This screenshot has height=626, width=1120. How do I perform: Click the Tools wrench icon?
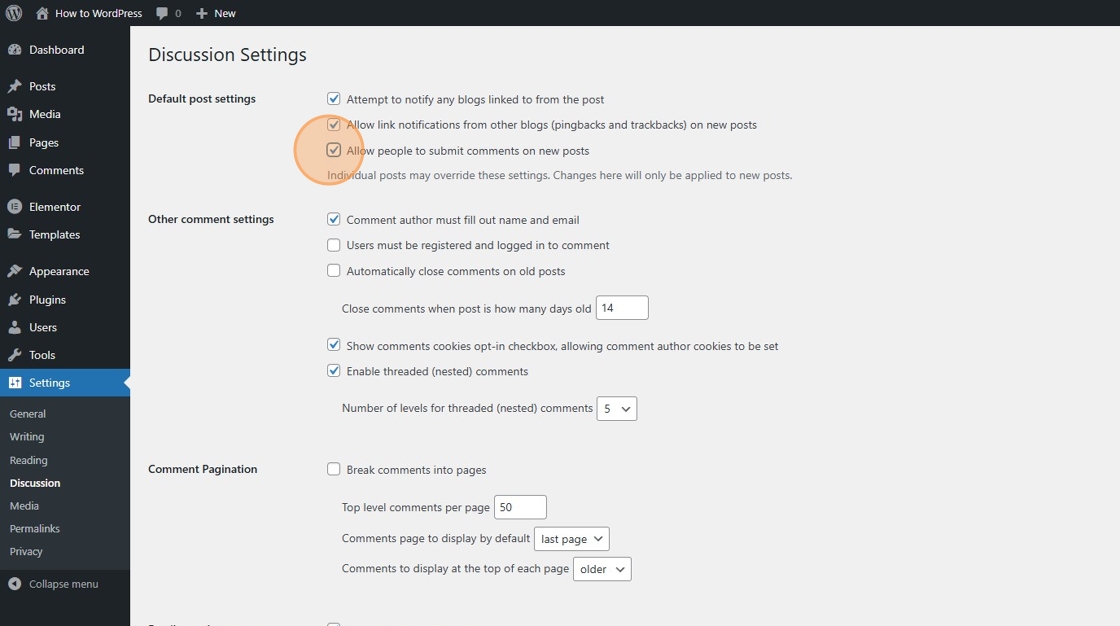14,355
